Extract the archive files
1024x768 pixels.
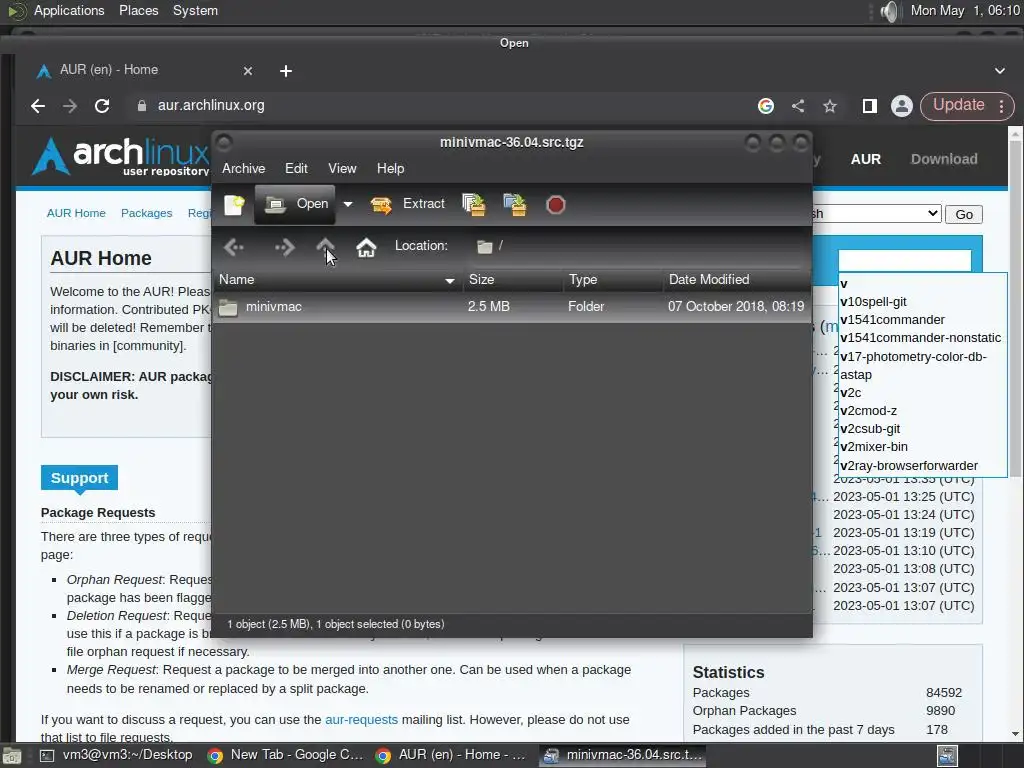tap(408, 204)
